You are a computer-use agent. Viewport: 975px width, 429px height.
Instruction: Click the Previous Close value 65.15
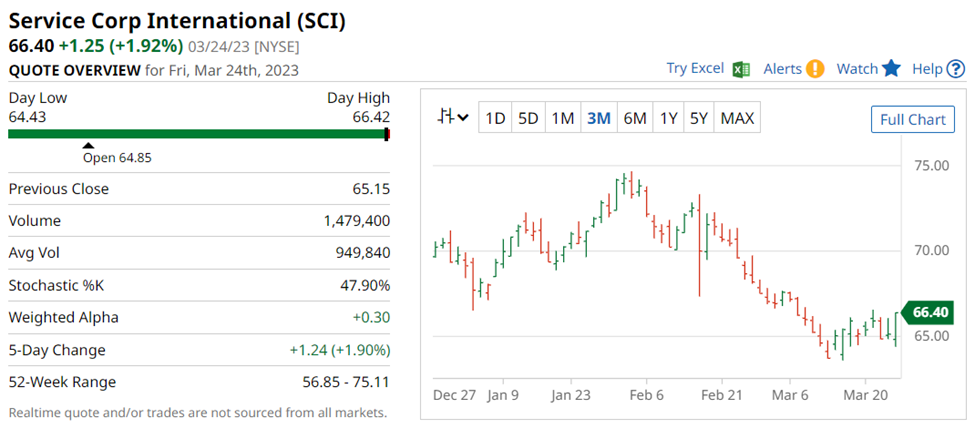pyautogui.click(x=371, y=189)
